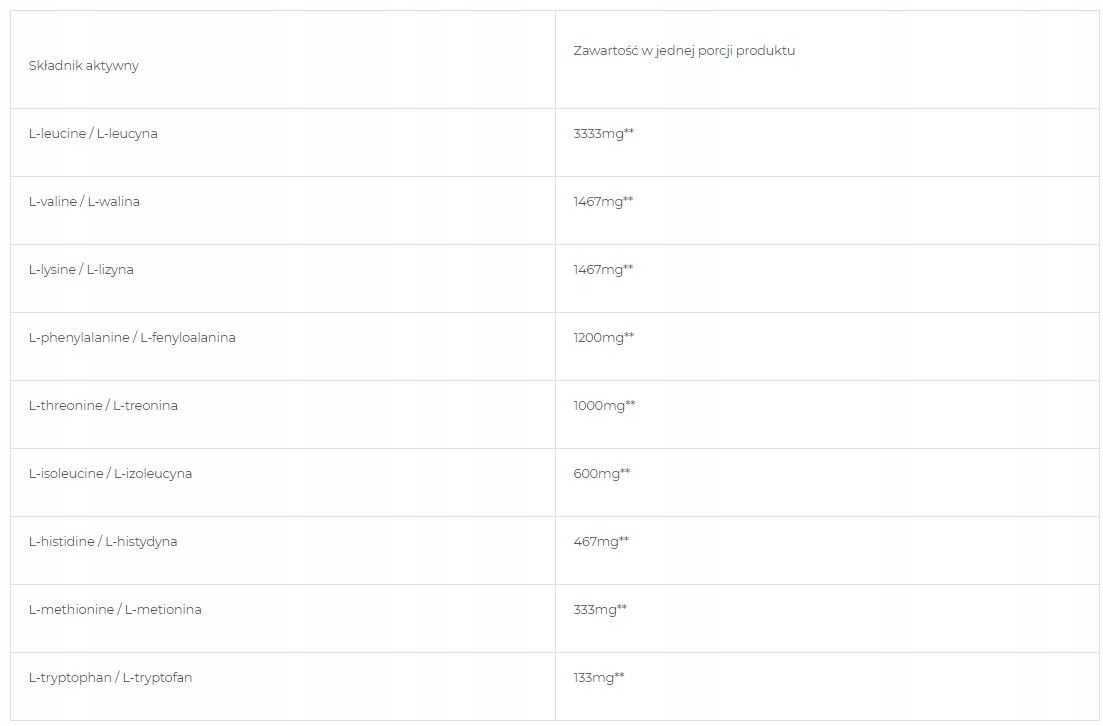This screenshot has height=726, width=1103.
Task: Click the 600mg value cell
Action: click(601, 474)
